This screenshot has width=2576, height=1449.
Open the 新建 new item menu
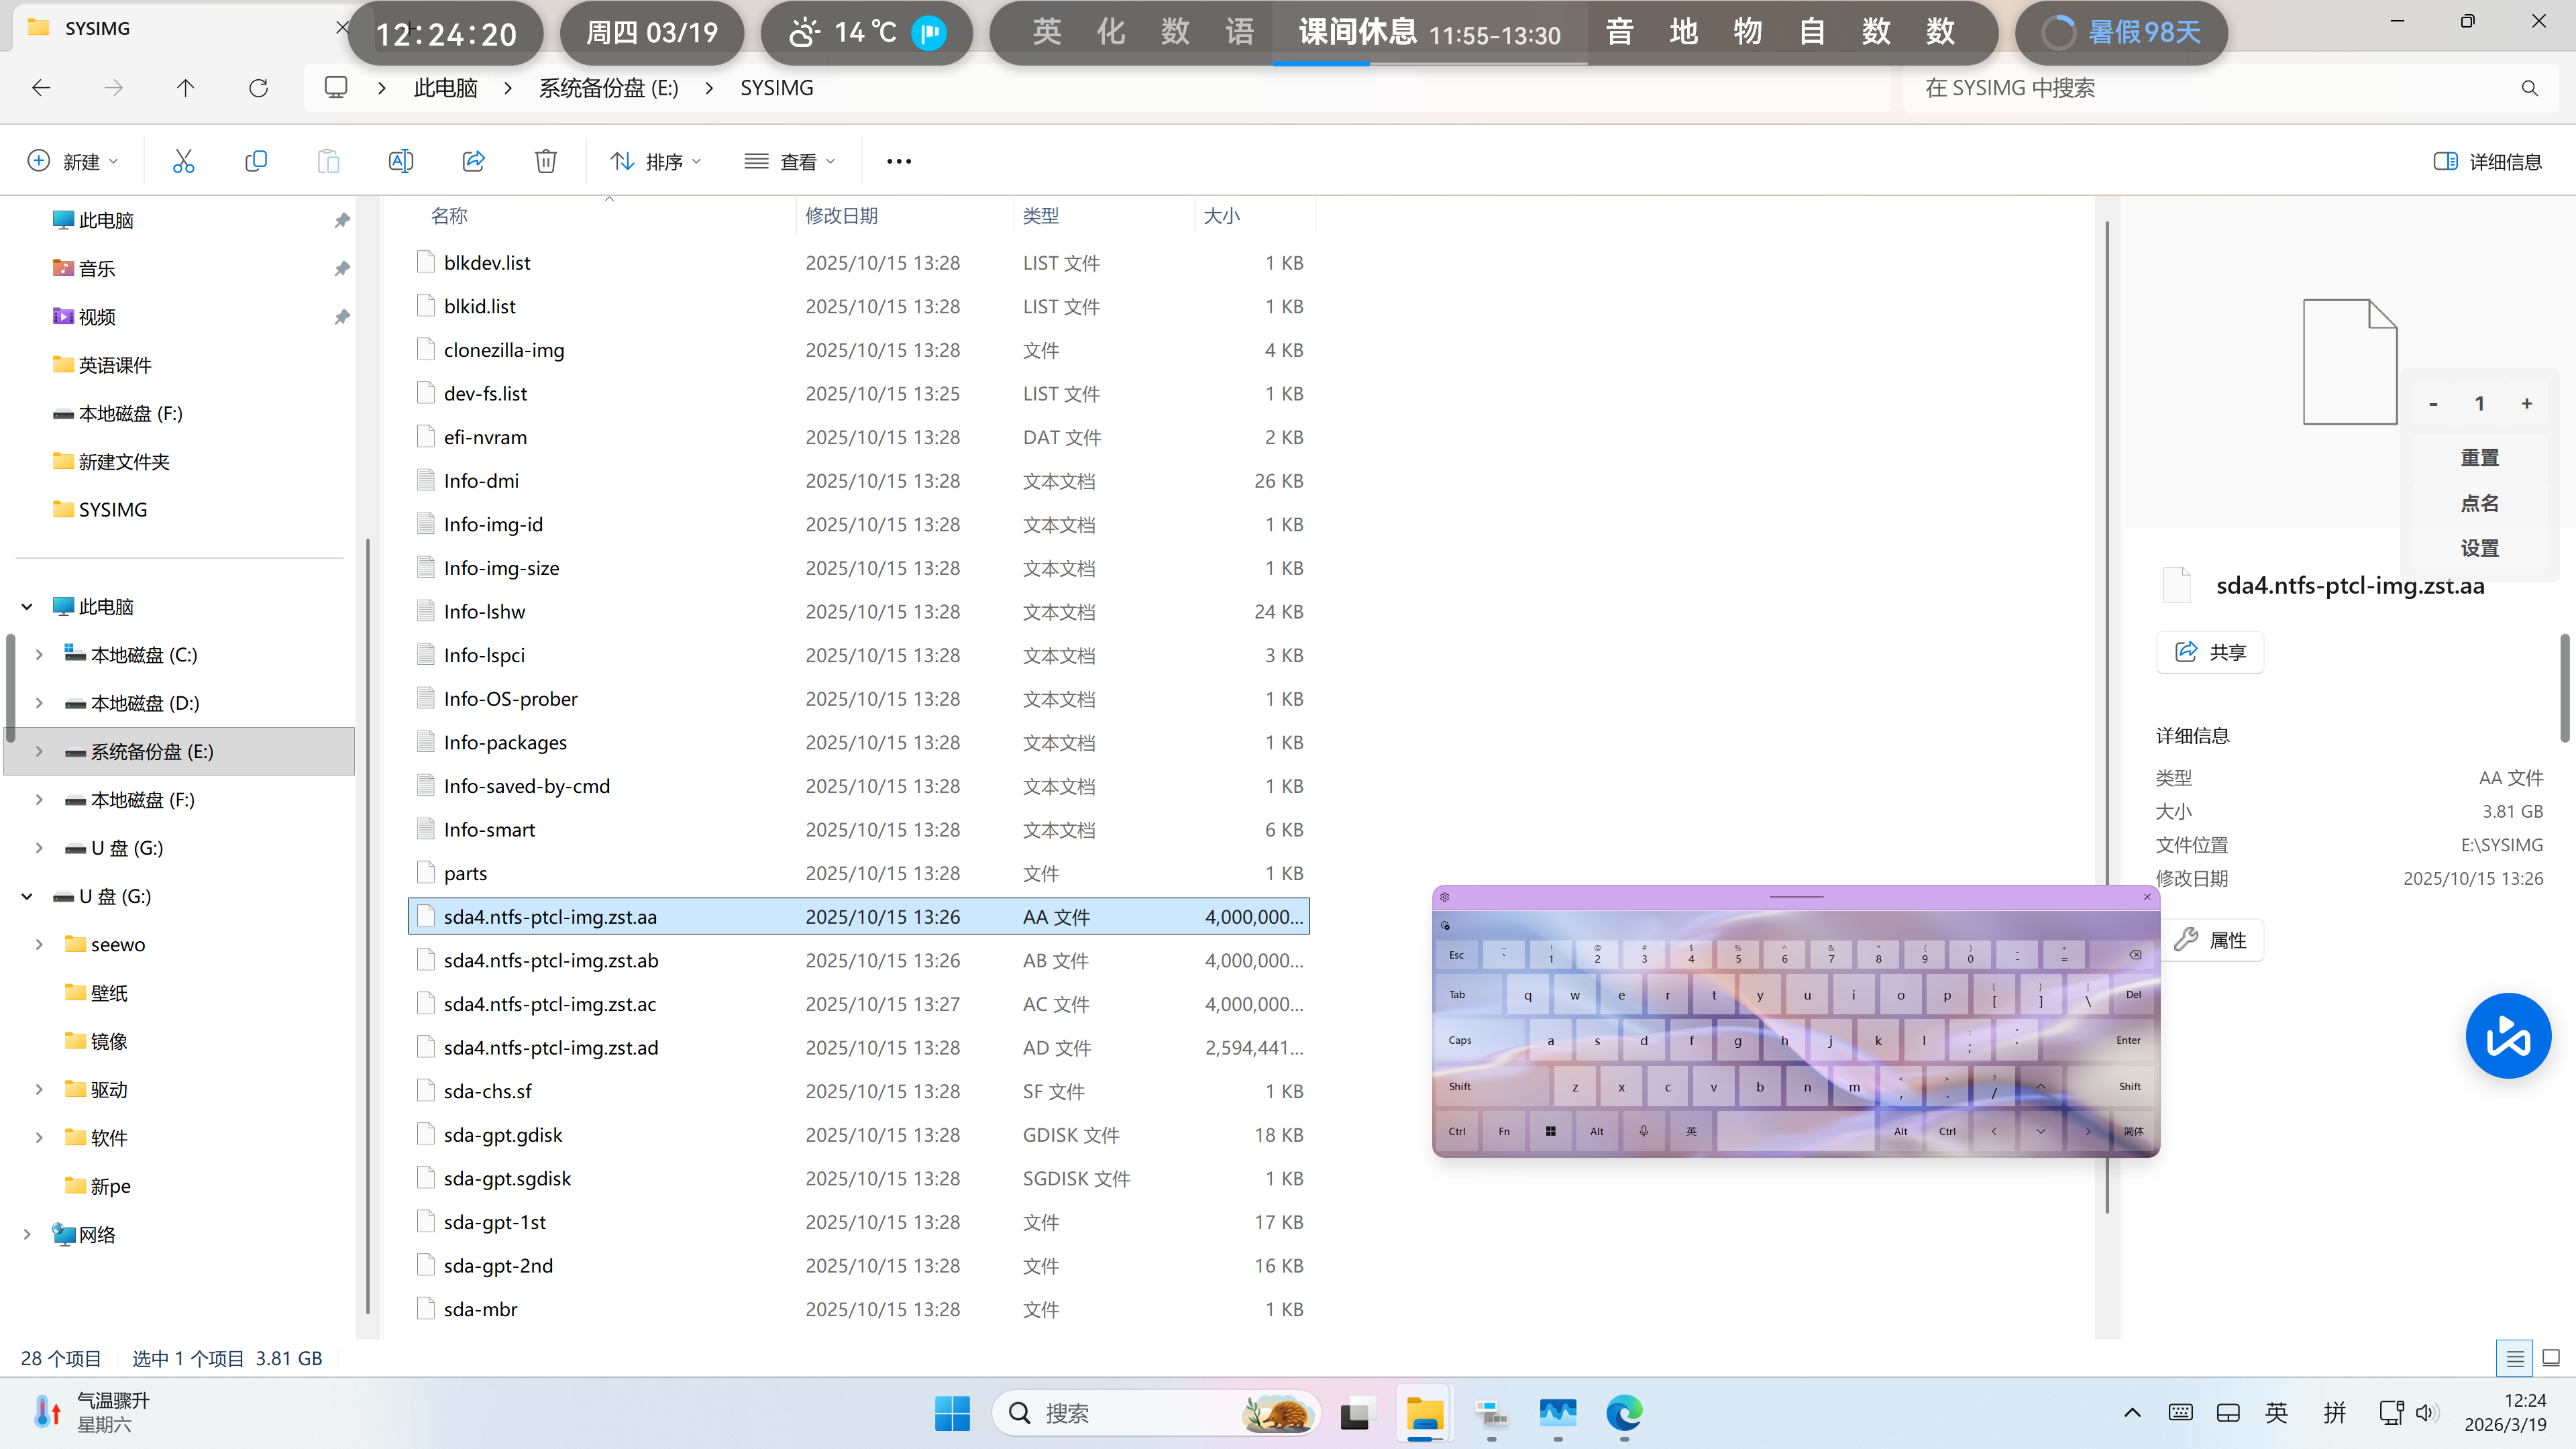[73, 161]
